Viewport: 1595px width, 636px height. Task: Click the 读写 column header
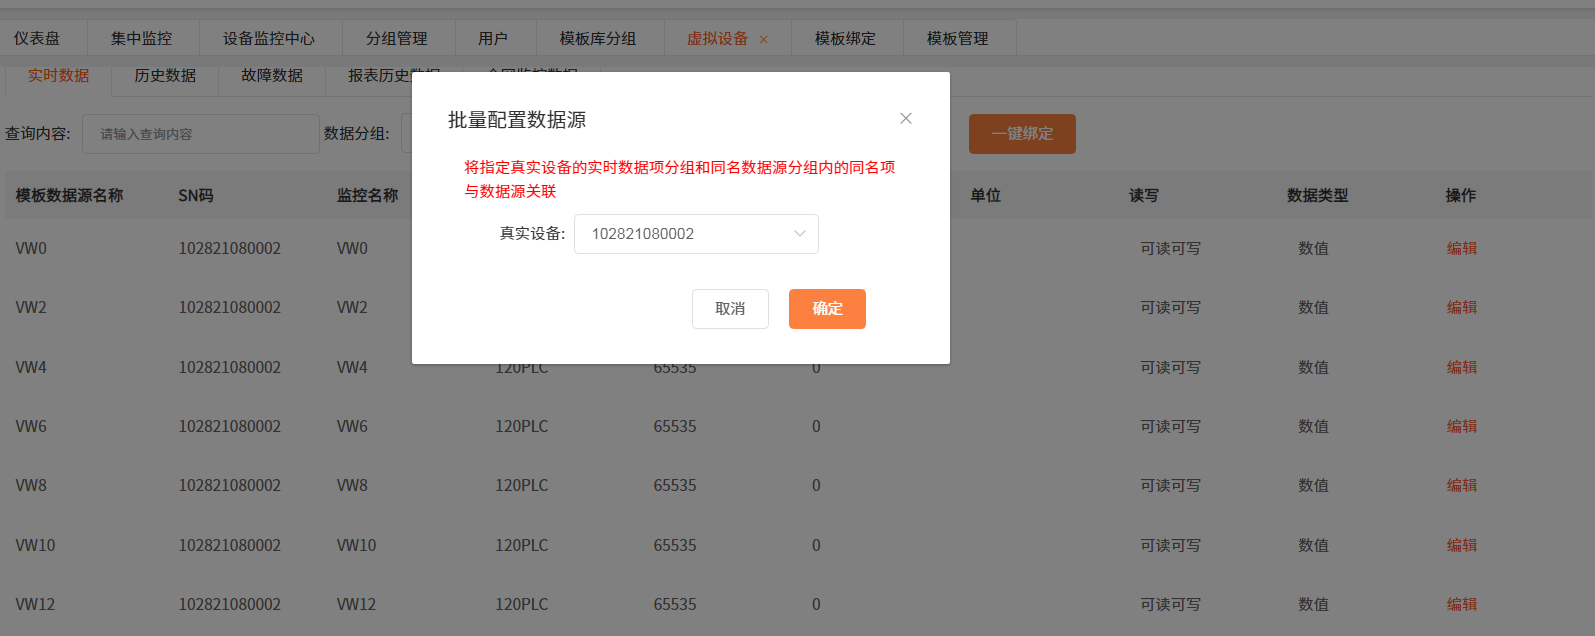1144,195
